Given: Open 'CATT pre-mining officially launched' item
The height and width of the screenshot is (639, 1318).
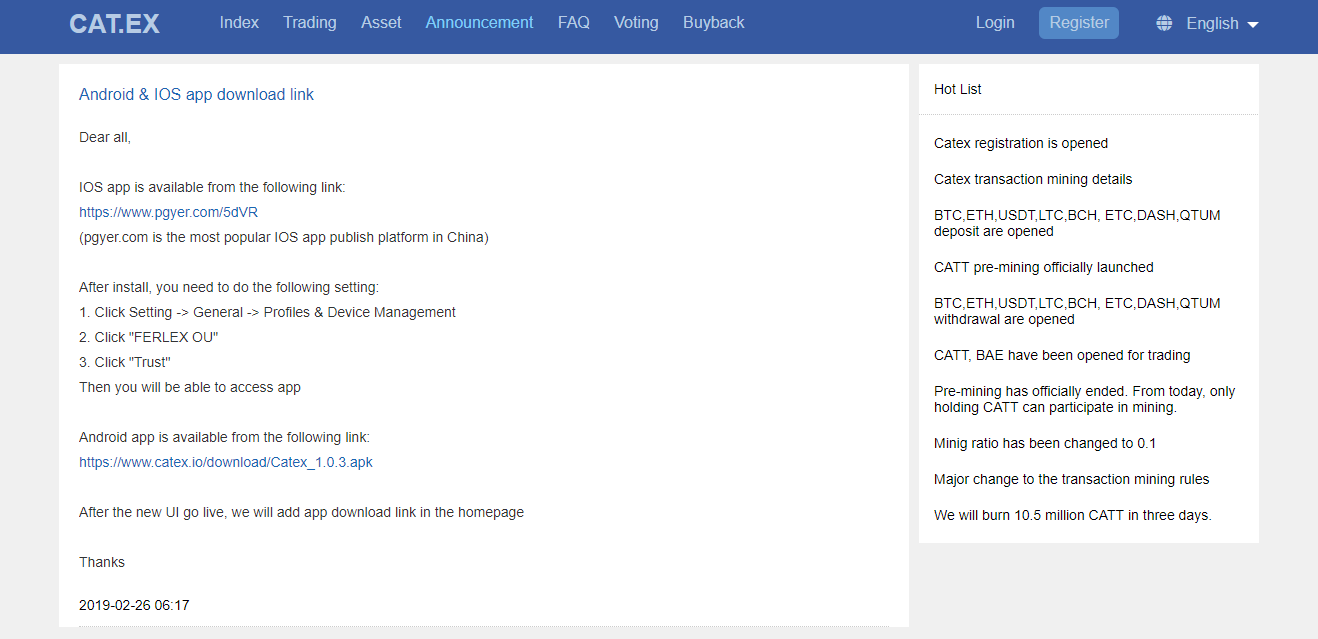Looking at the screenshot, I should 1044,267.
